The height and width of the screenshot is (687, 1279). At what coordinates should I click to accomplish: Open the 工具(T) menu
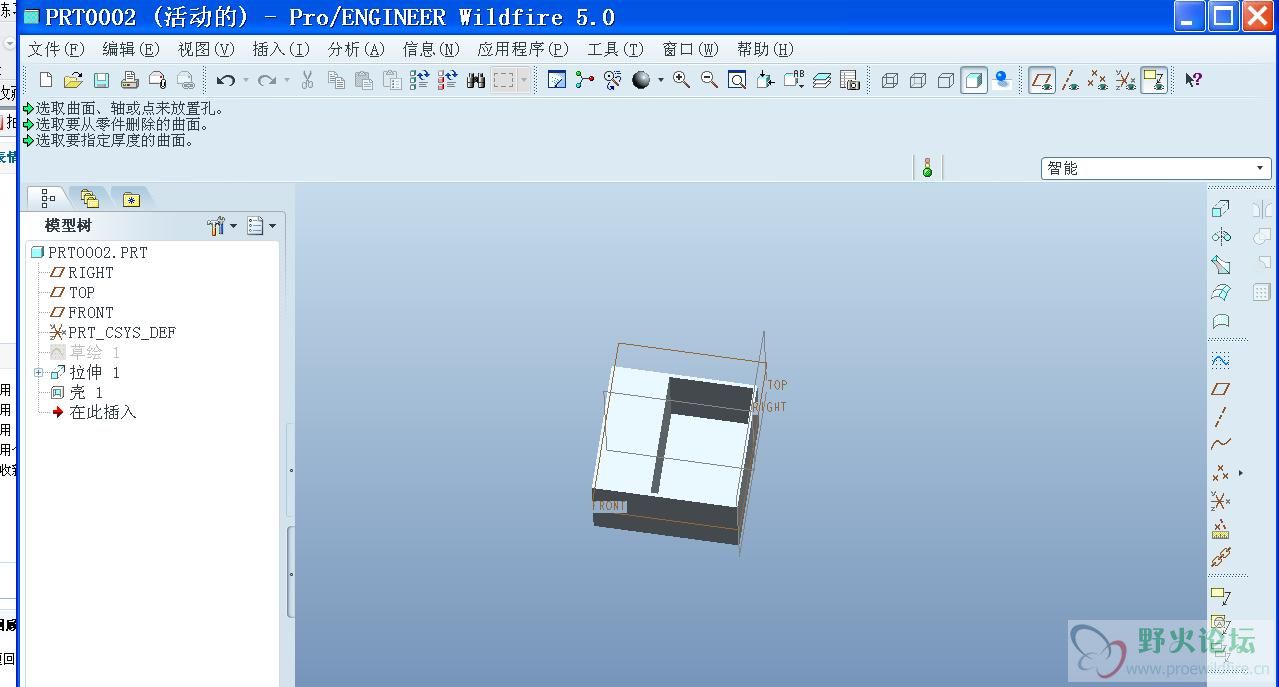pyautogui.click(x=615, y=49)
